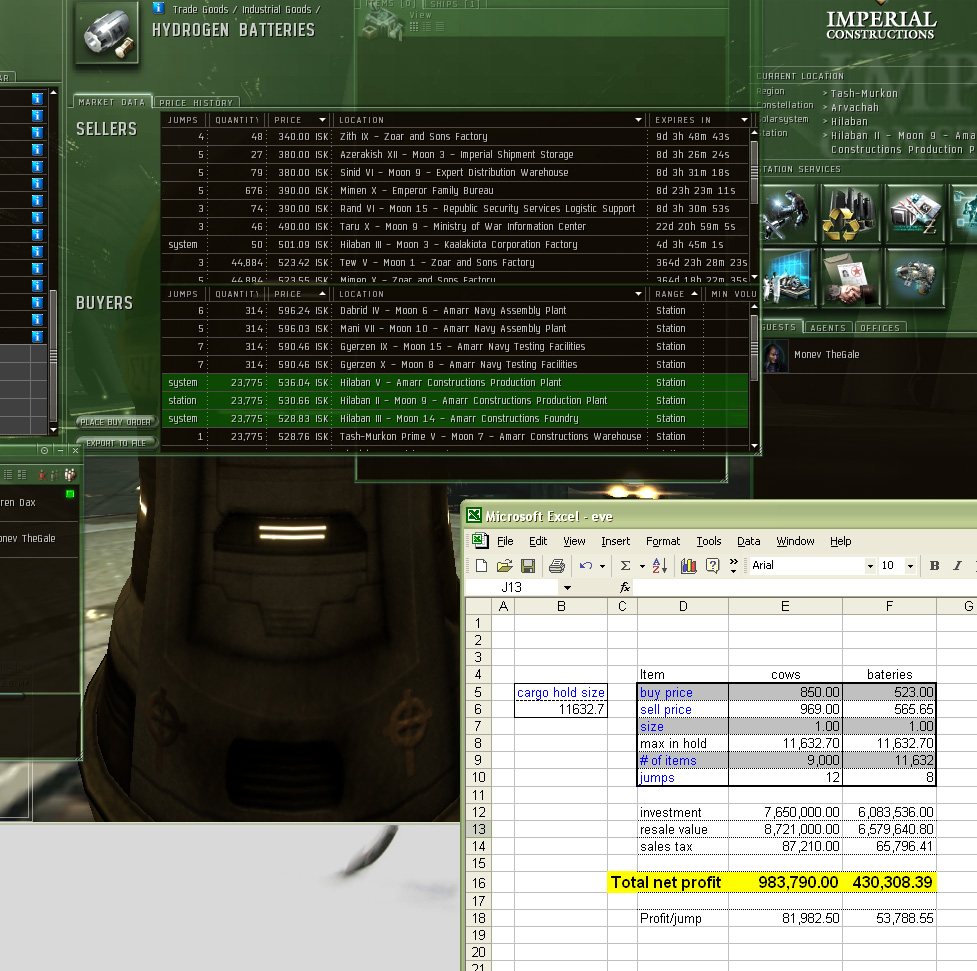The height and width of the screenshot is (971, 977).
Task: Open the Arial font name dropdown
Action: 870,566
